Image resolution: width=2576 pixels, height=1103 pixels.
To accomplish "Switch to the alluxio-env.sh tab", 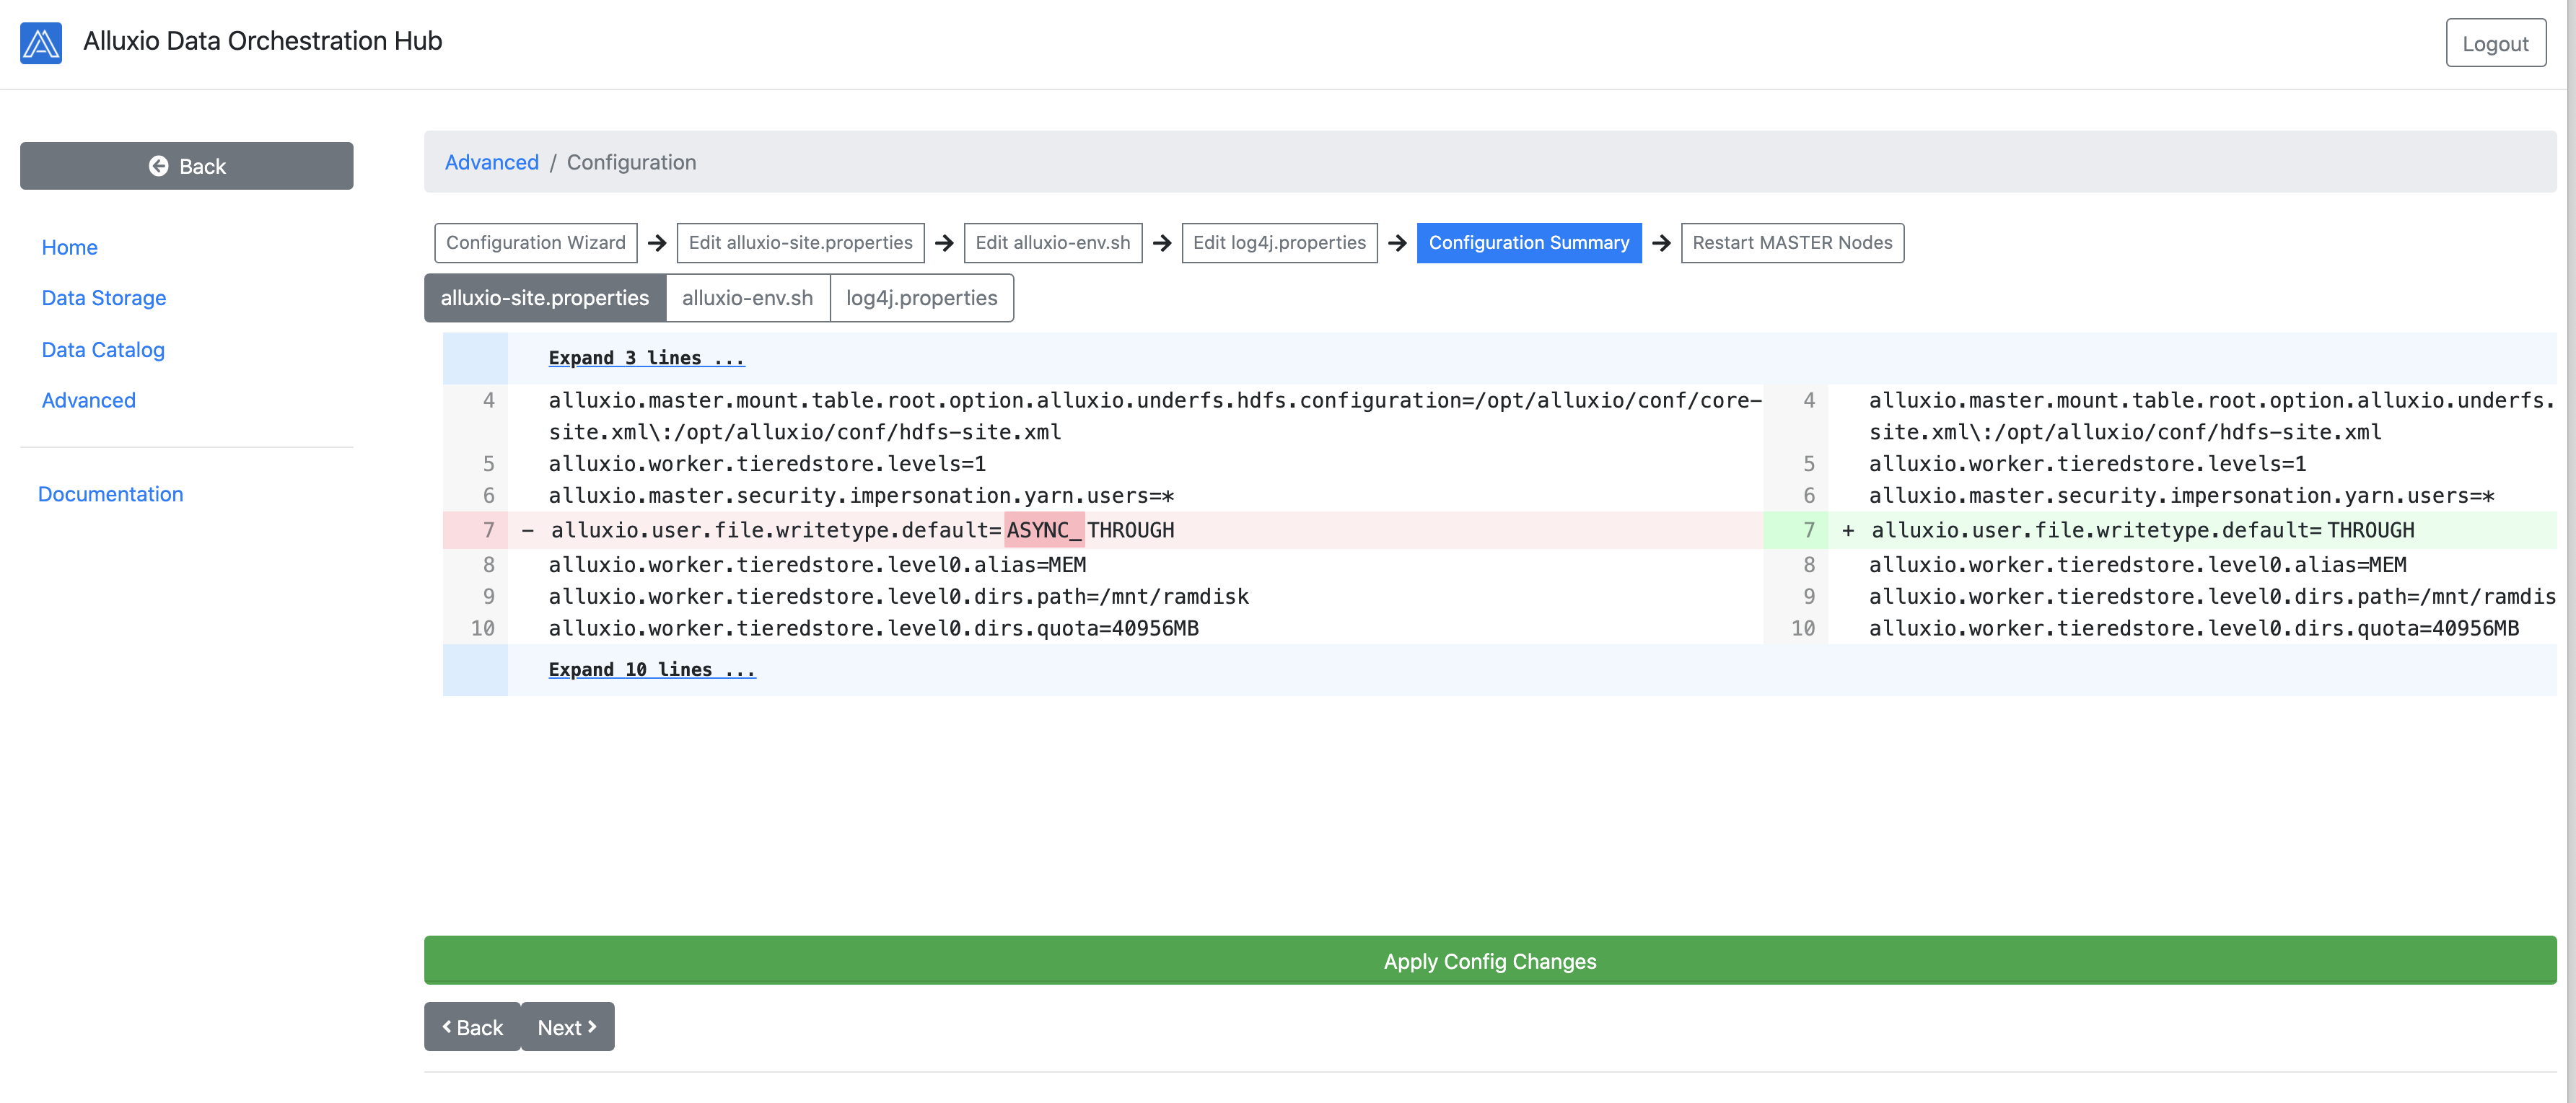I will point(748,298).
